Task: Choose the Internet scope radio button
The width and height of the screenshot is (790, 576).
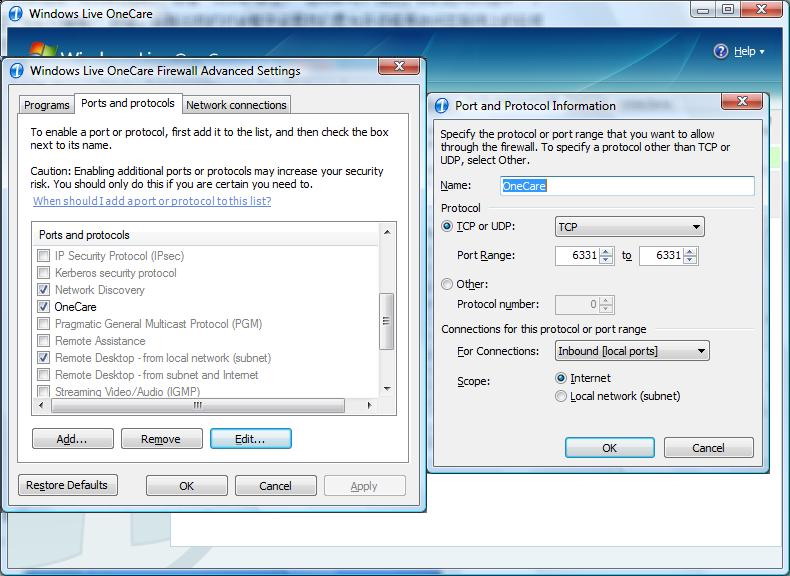Action: point(561,378)
